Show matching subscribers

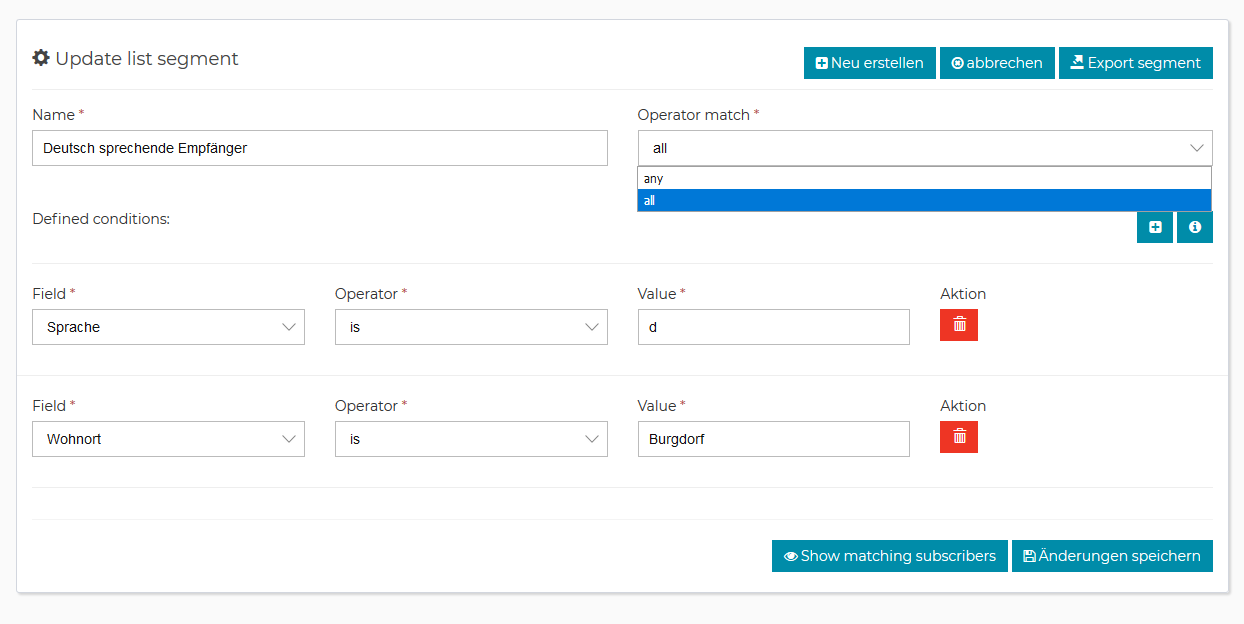click(x=889, y=556)
